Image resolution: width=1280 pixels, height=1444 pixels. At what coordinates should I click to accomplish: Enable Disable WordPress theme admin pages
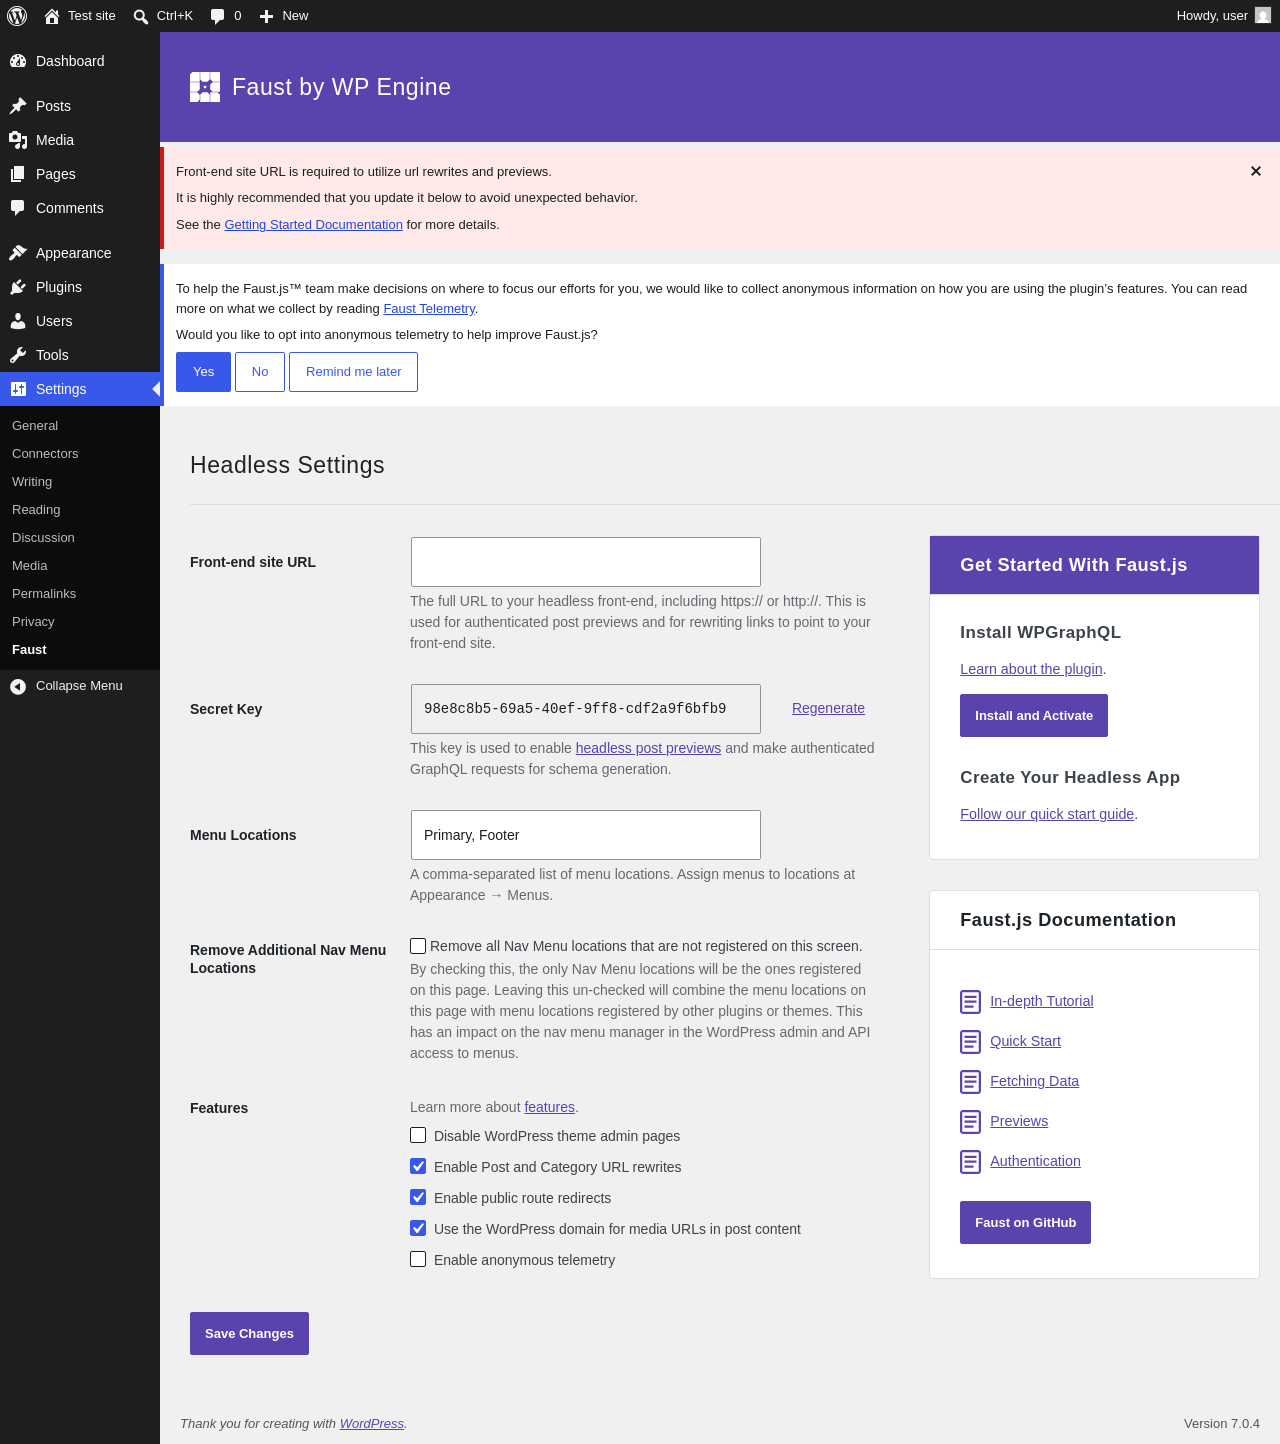pos(418,1135)
